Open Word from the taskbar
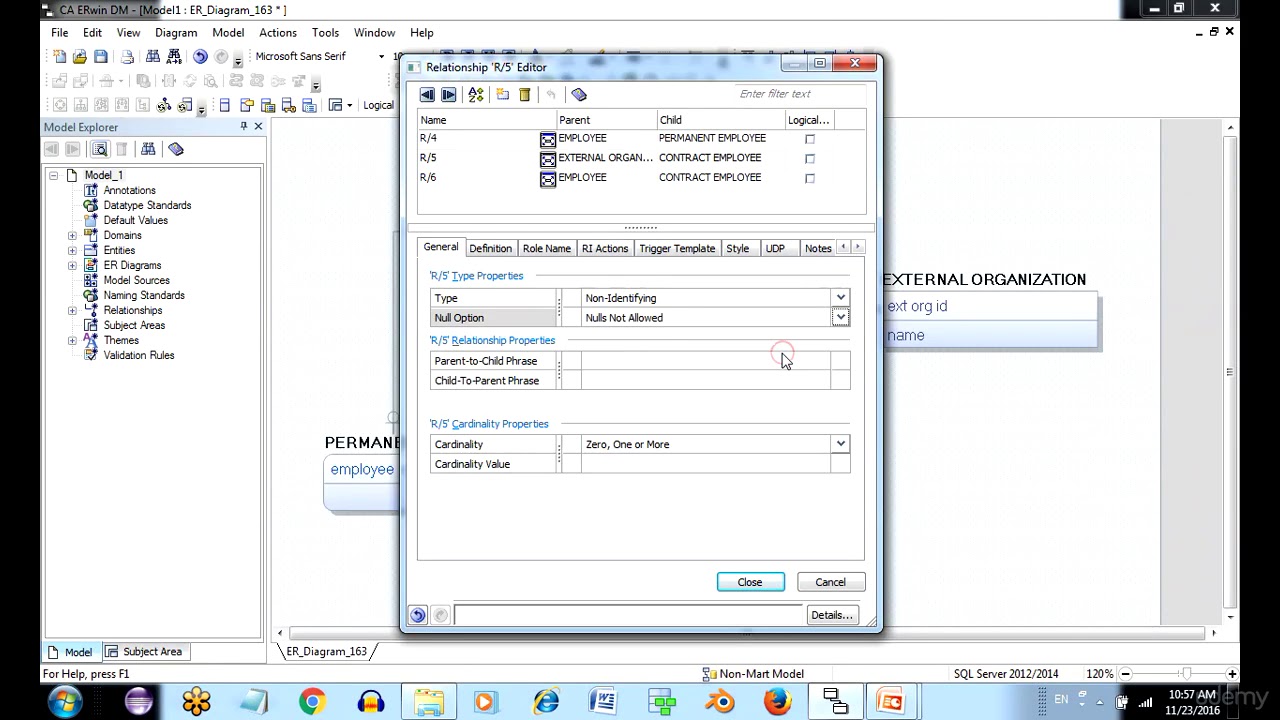Screen dimensions: 1280x720 [603, 701]
